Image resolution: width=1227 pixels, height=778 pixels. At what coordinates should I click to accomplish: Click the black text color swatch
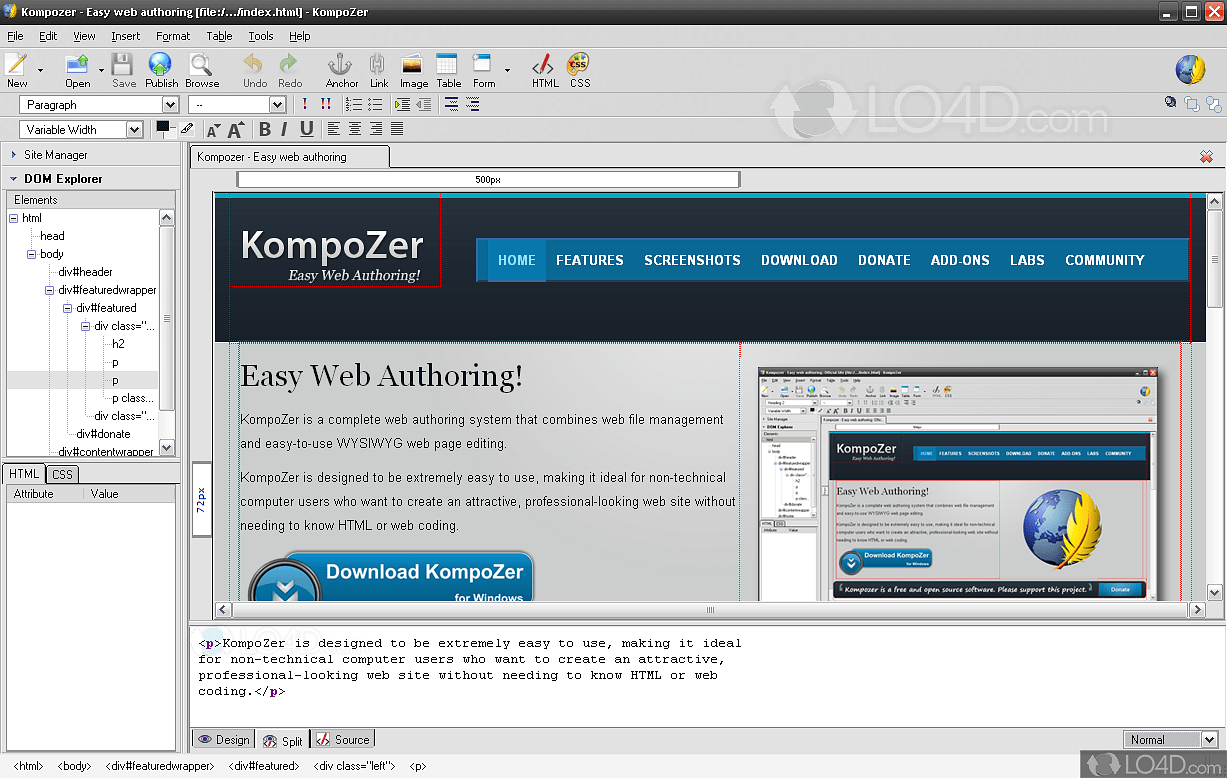pyautogui.click(x=162, y=127)
